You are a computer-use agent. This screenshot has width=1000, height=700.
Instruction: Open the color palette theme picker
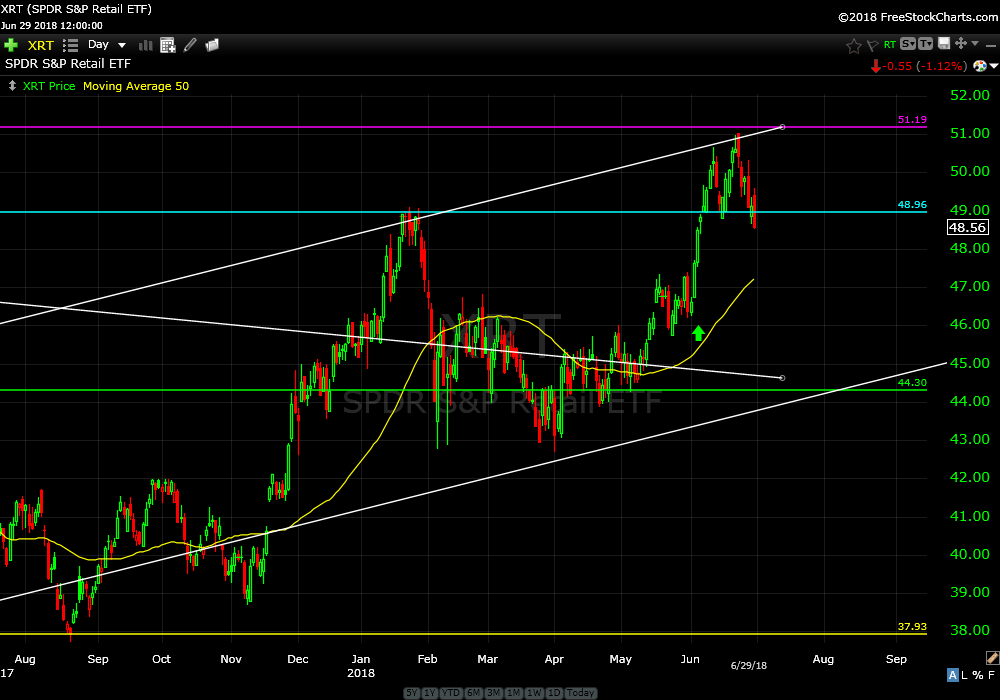(979, 66)
